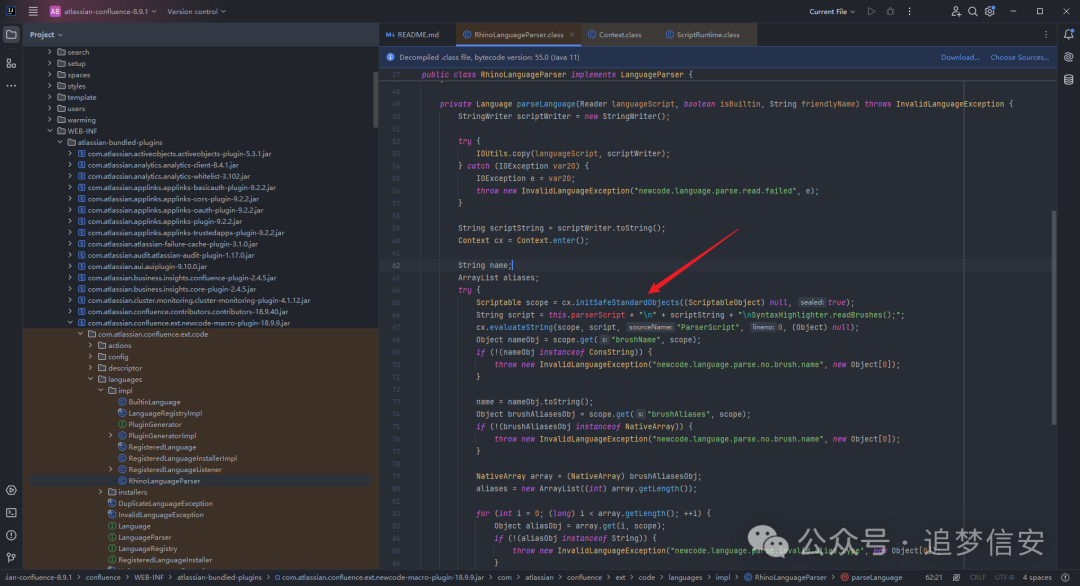
Task: Open more run actions menu
Action: (909, 11)
